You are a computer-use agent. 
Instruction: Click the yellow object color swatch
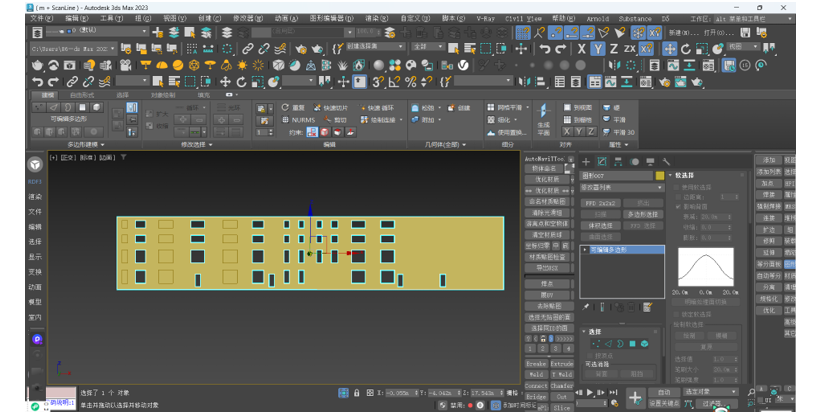[x=659, y=175]
